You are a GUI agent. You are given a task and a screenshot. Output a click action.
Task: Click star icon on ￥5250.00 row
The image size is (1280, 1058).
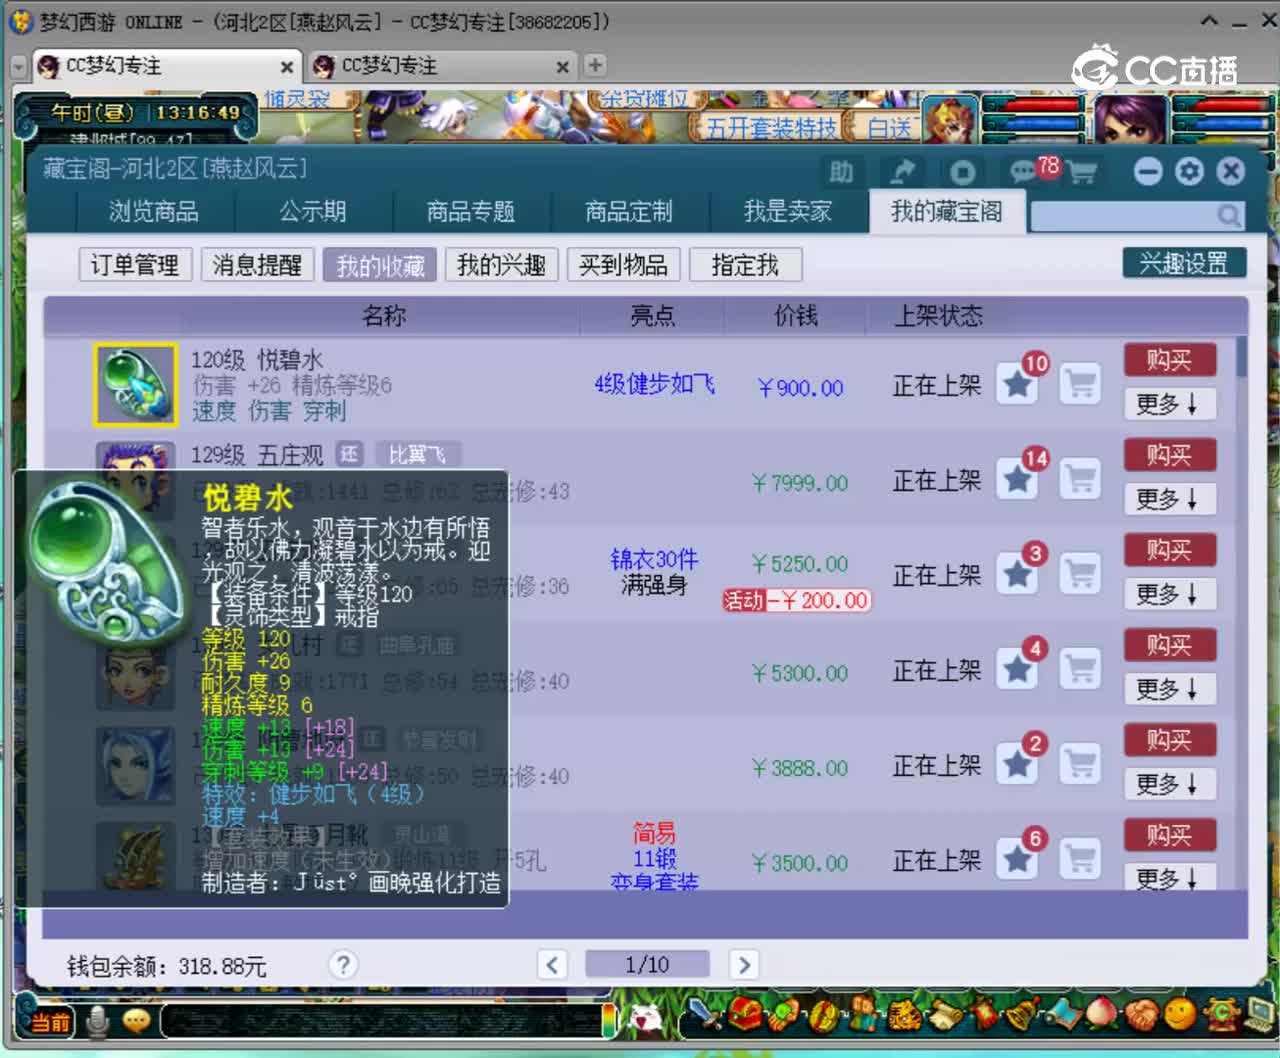1018,574
